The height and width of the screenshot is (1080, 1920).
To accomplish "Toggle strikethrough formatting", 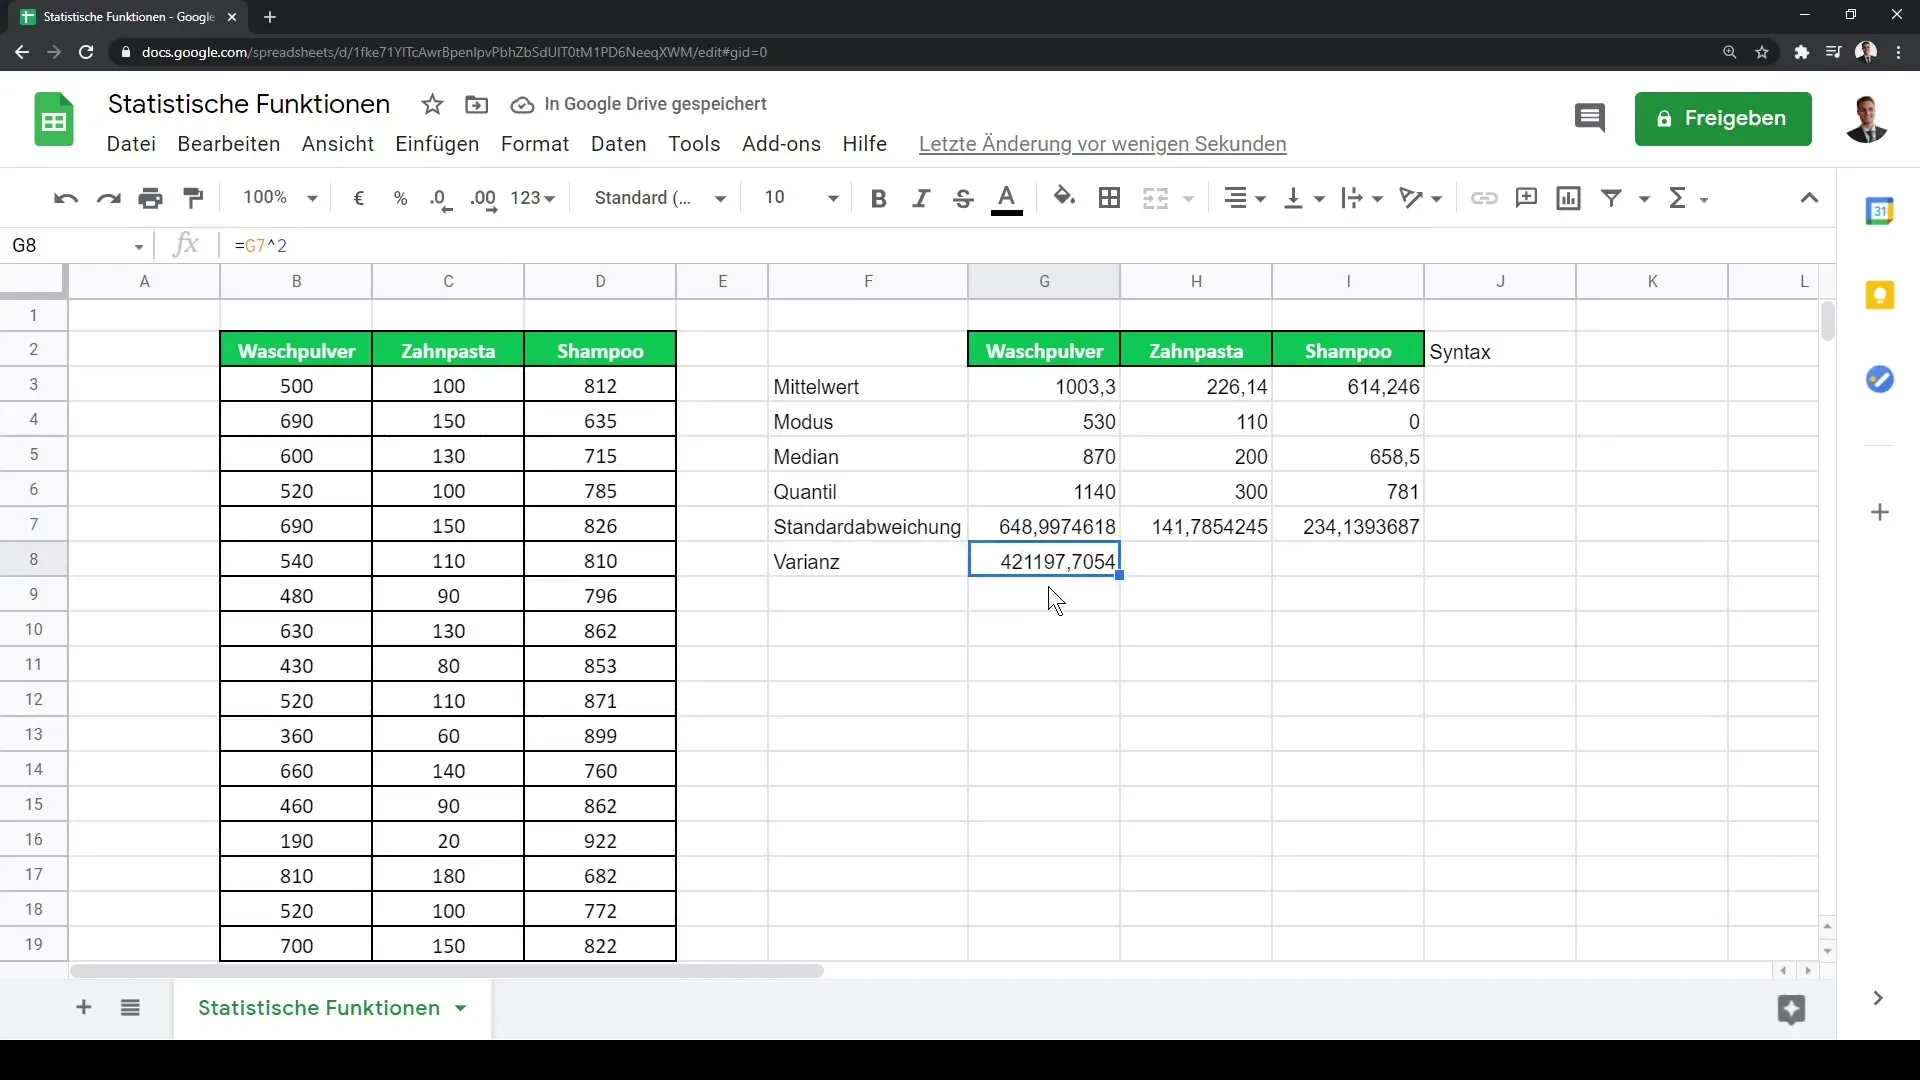I will tap(963, 198).
